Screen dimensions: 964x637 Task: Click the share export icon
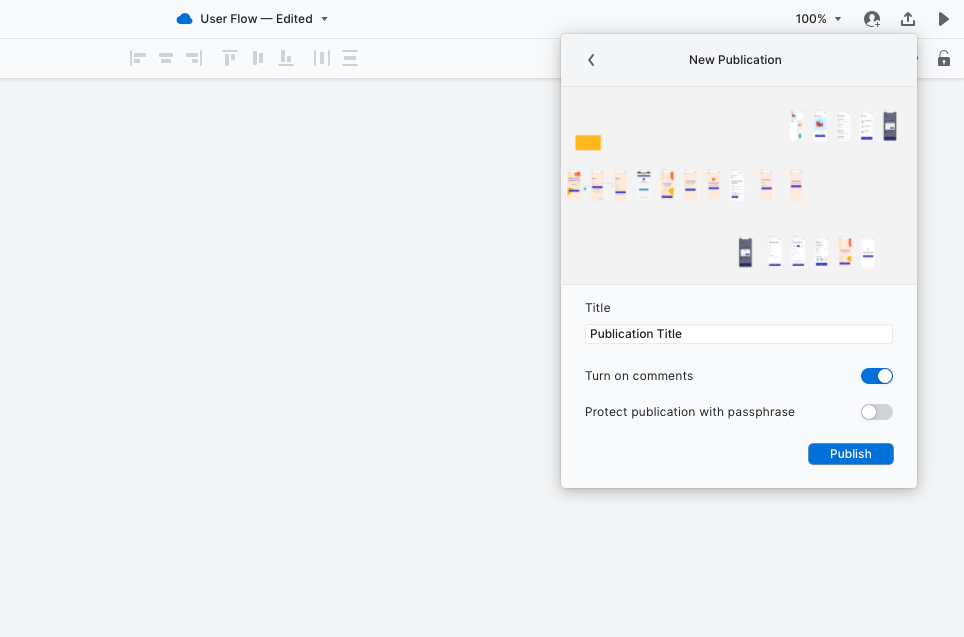click(908, 18)
